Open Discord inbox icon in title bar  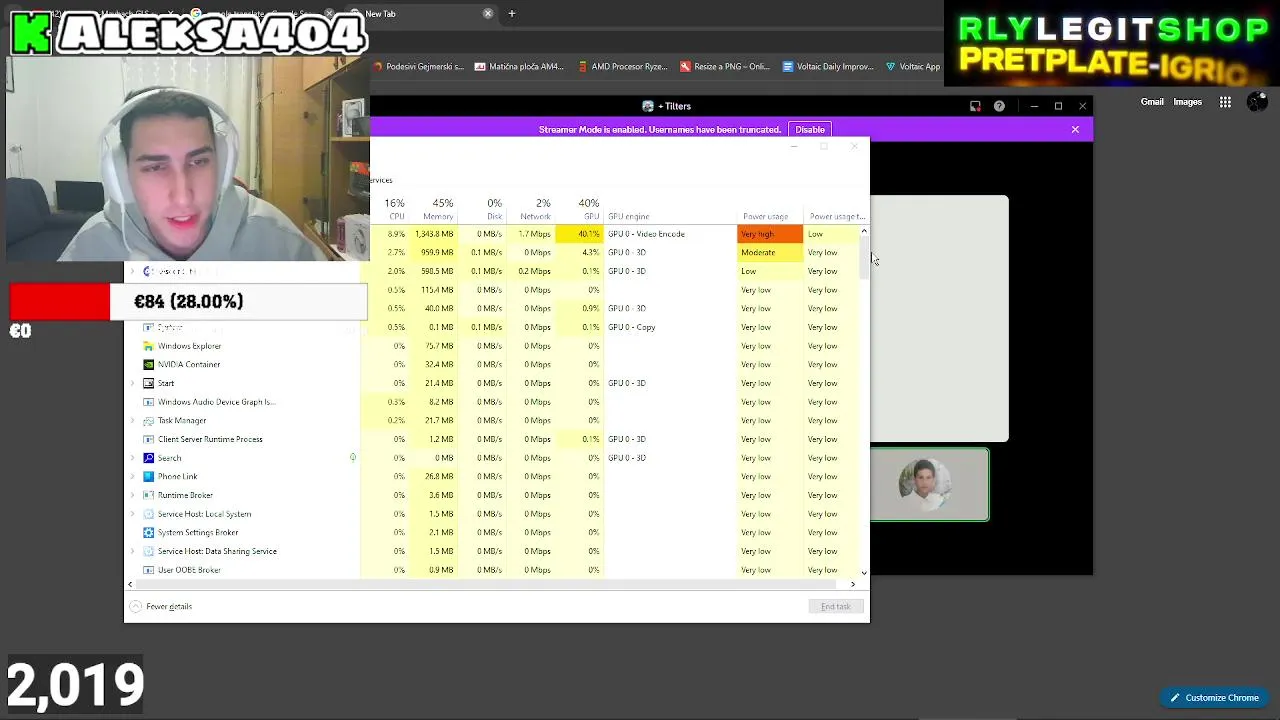975,106
